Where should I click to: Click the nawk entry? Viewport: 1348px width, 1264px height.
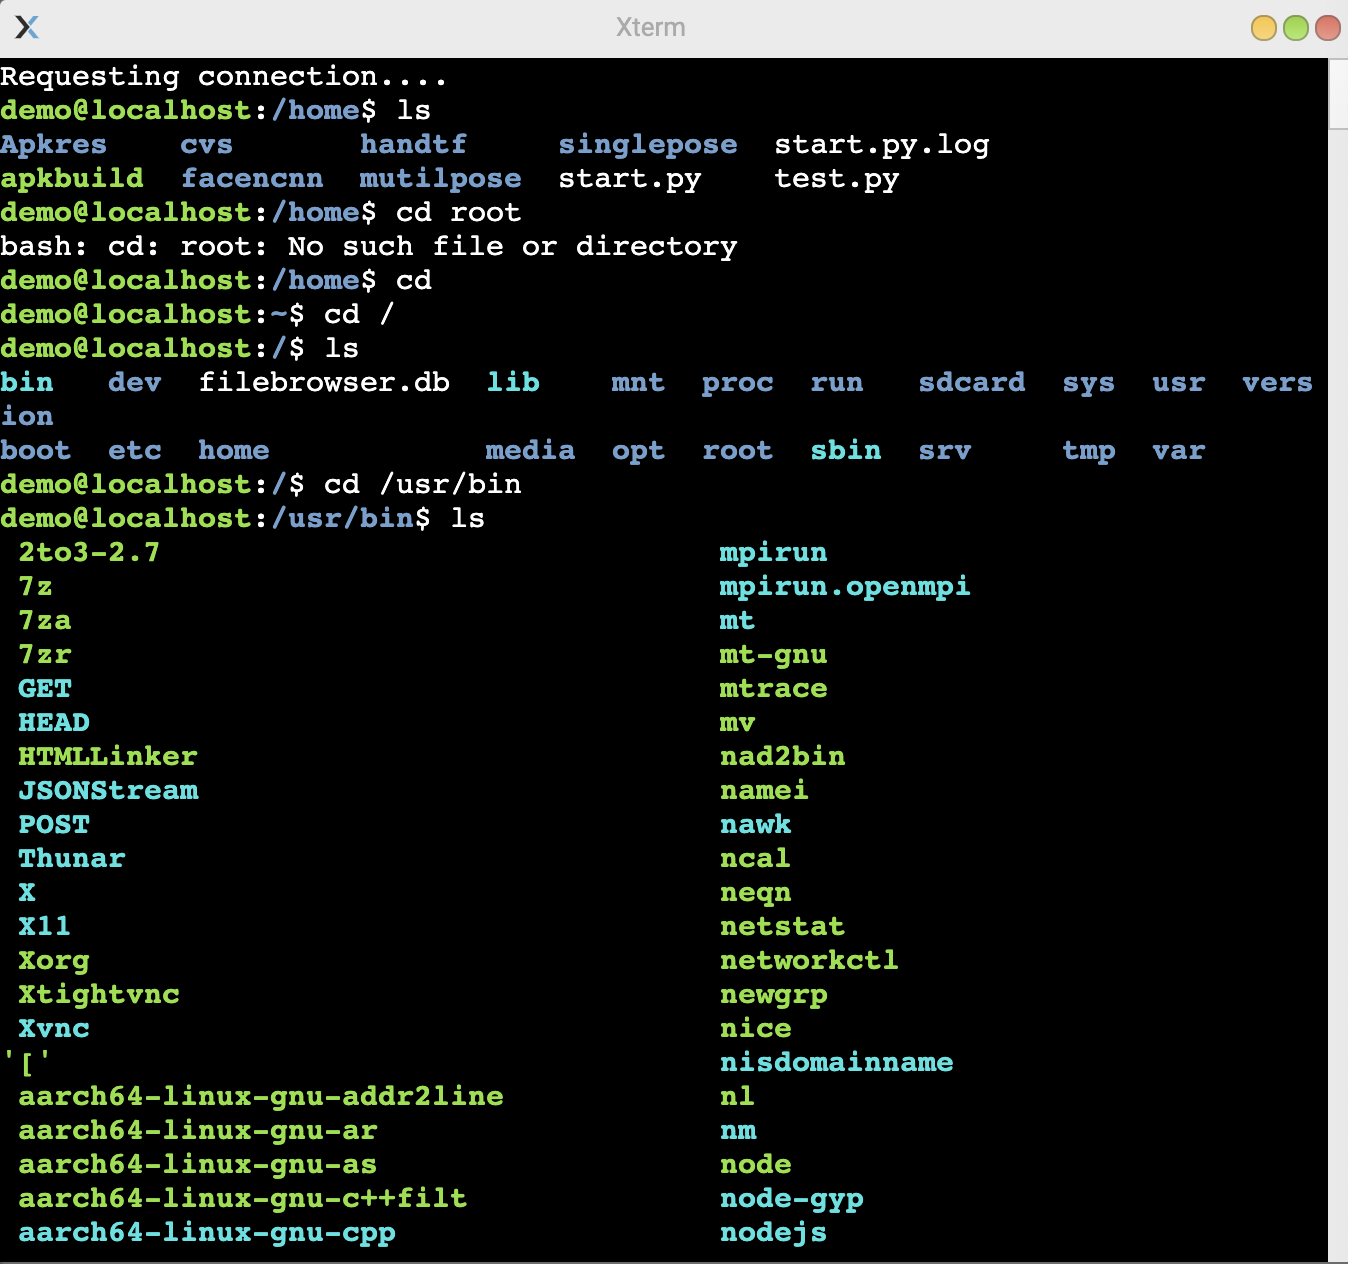pyautogui.click(x=756, y=824)
